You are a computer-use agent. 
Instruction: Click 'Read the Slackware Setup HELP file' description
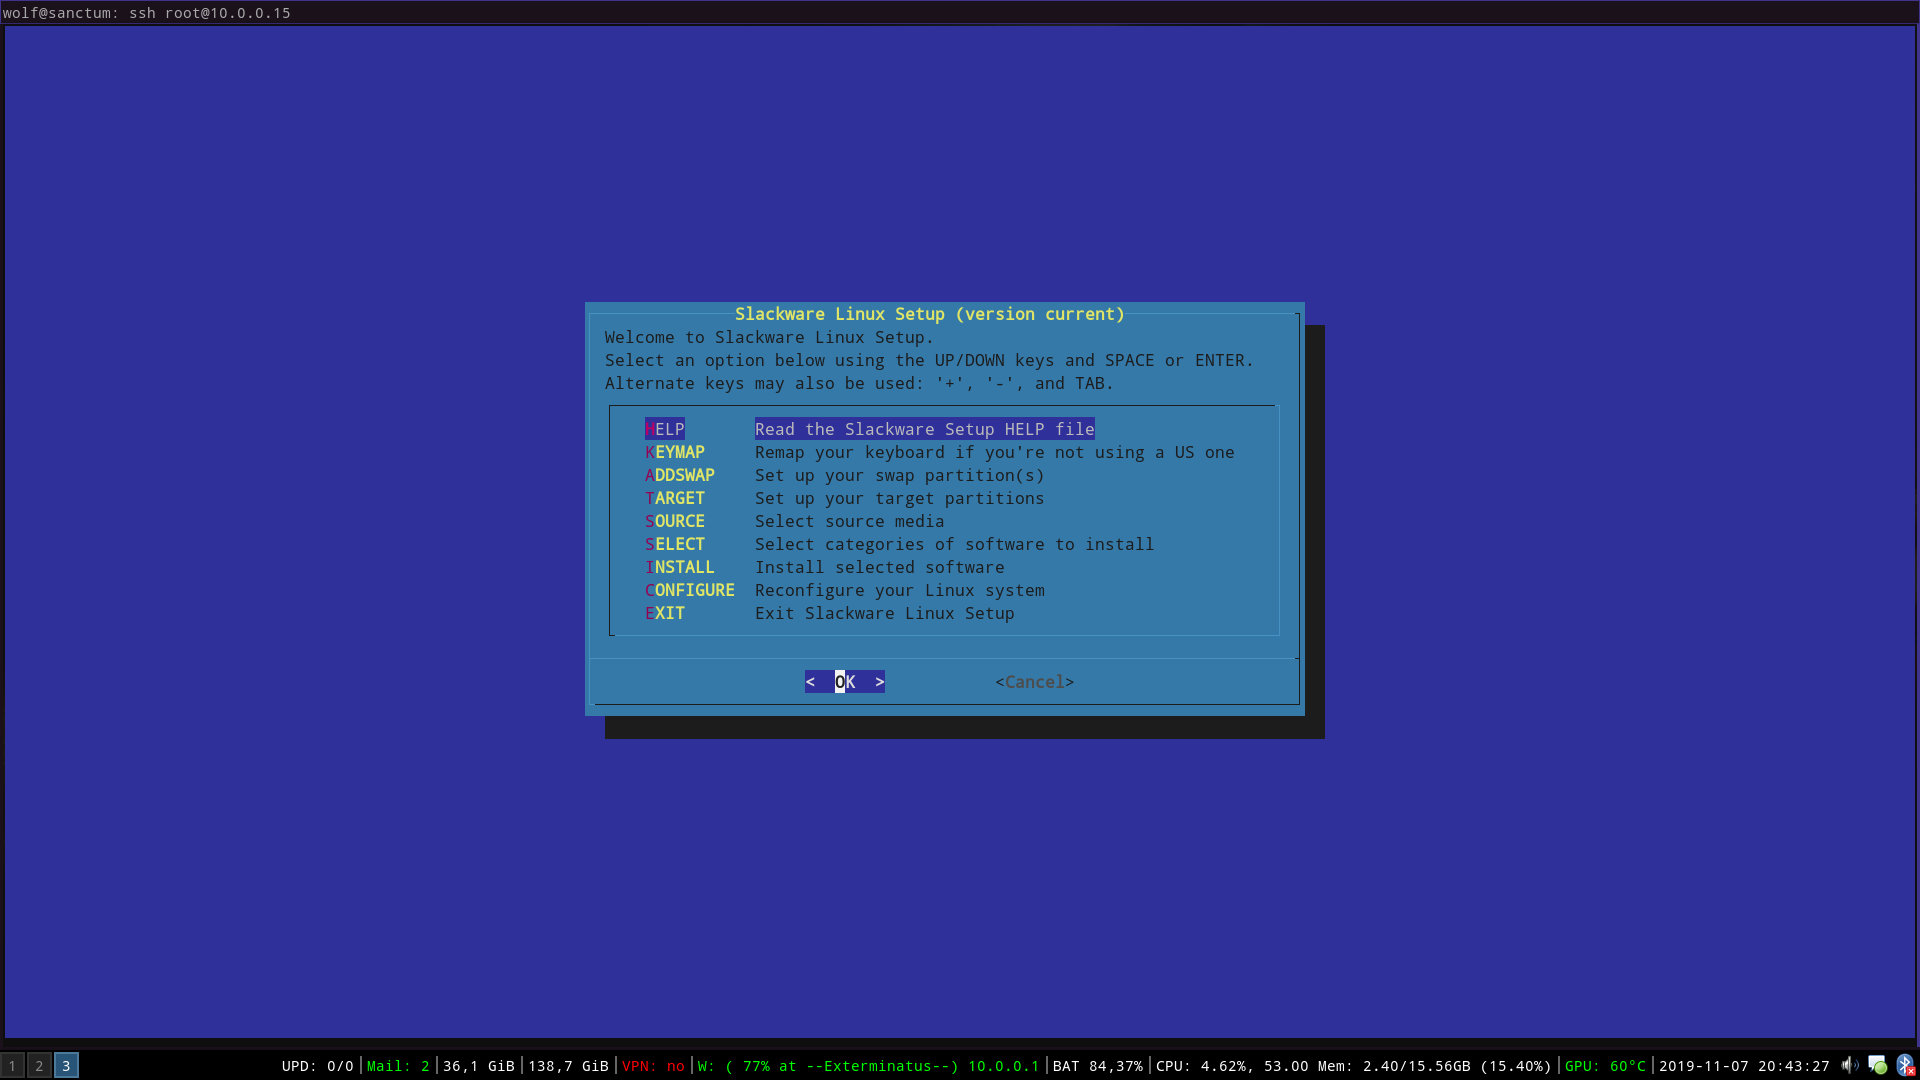pyautogui.click(x=925, y=429)
